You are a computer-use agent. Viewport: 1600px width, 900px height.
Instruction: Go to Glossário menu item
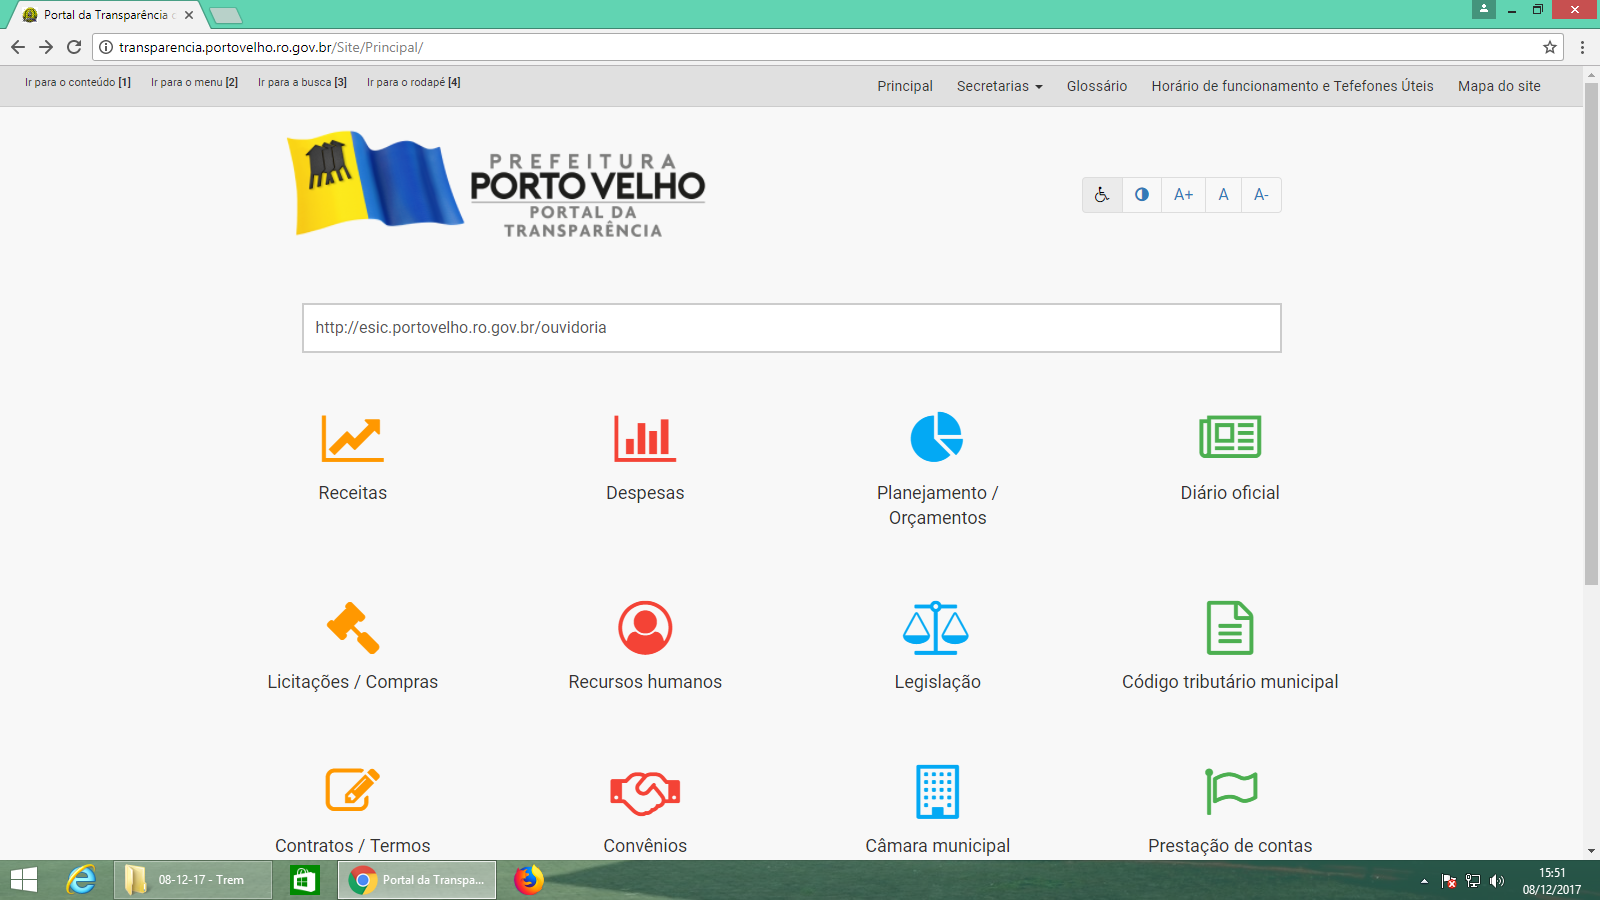(x=1096, y=86)
